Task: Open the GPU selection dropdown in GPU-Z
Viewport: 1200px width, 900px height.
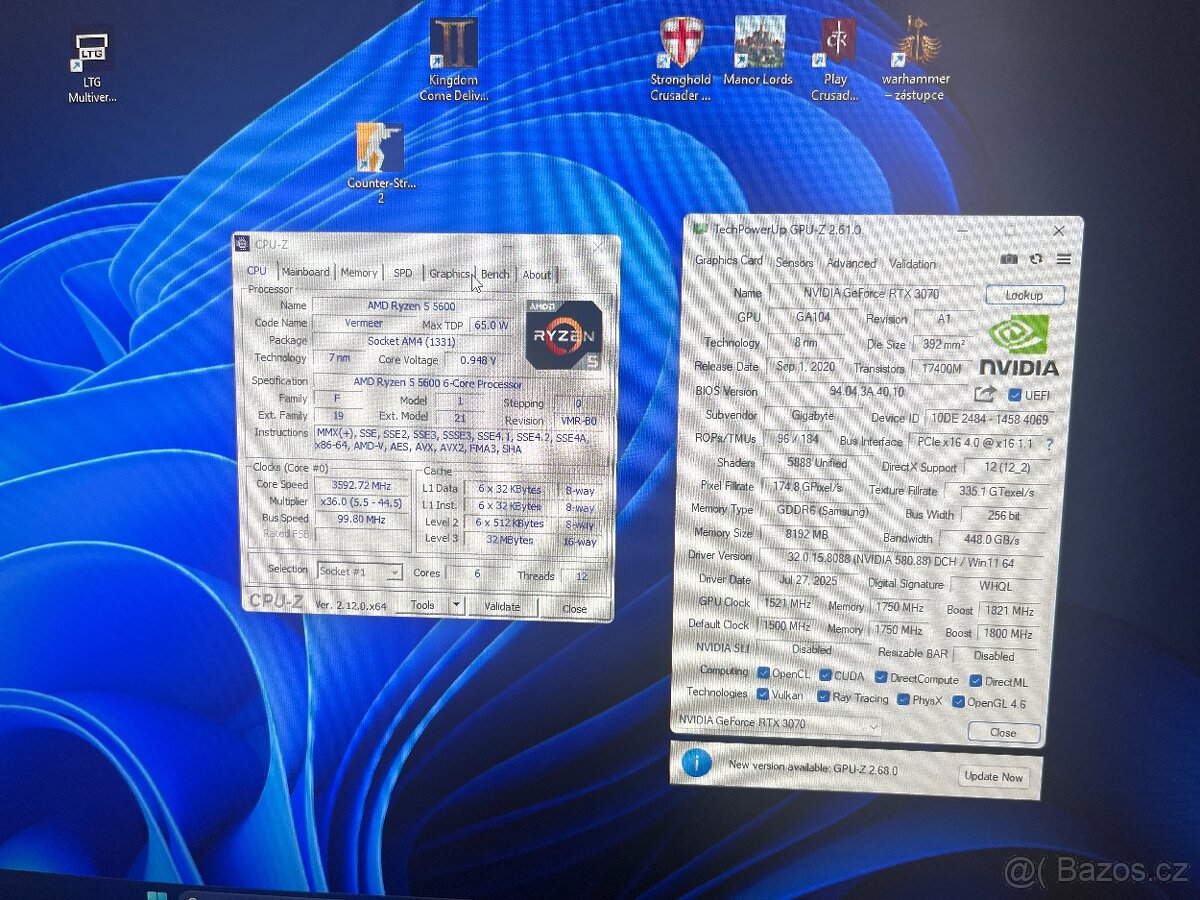Action: click(780, 723)
